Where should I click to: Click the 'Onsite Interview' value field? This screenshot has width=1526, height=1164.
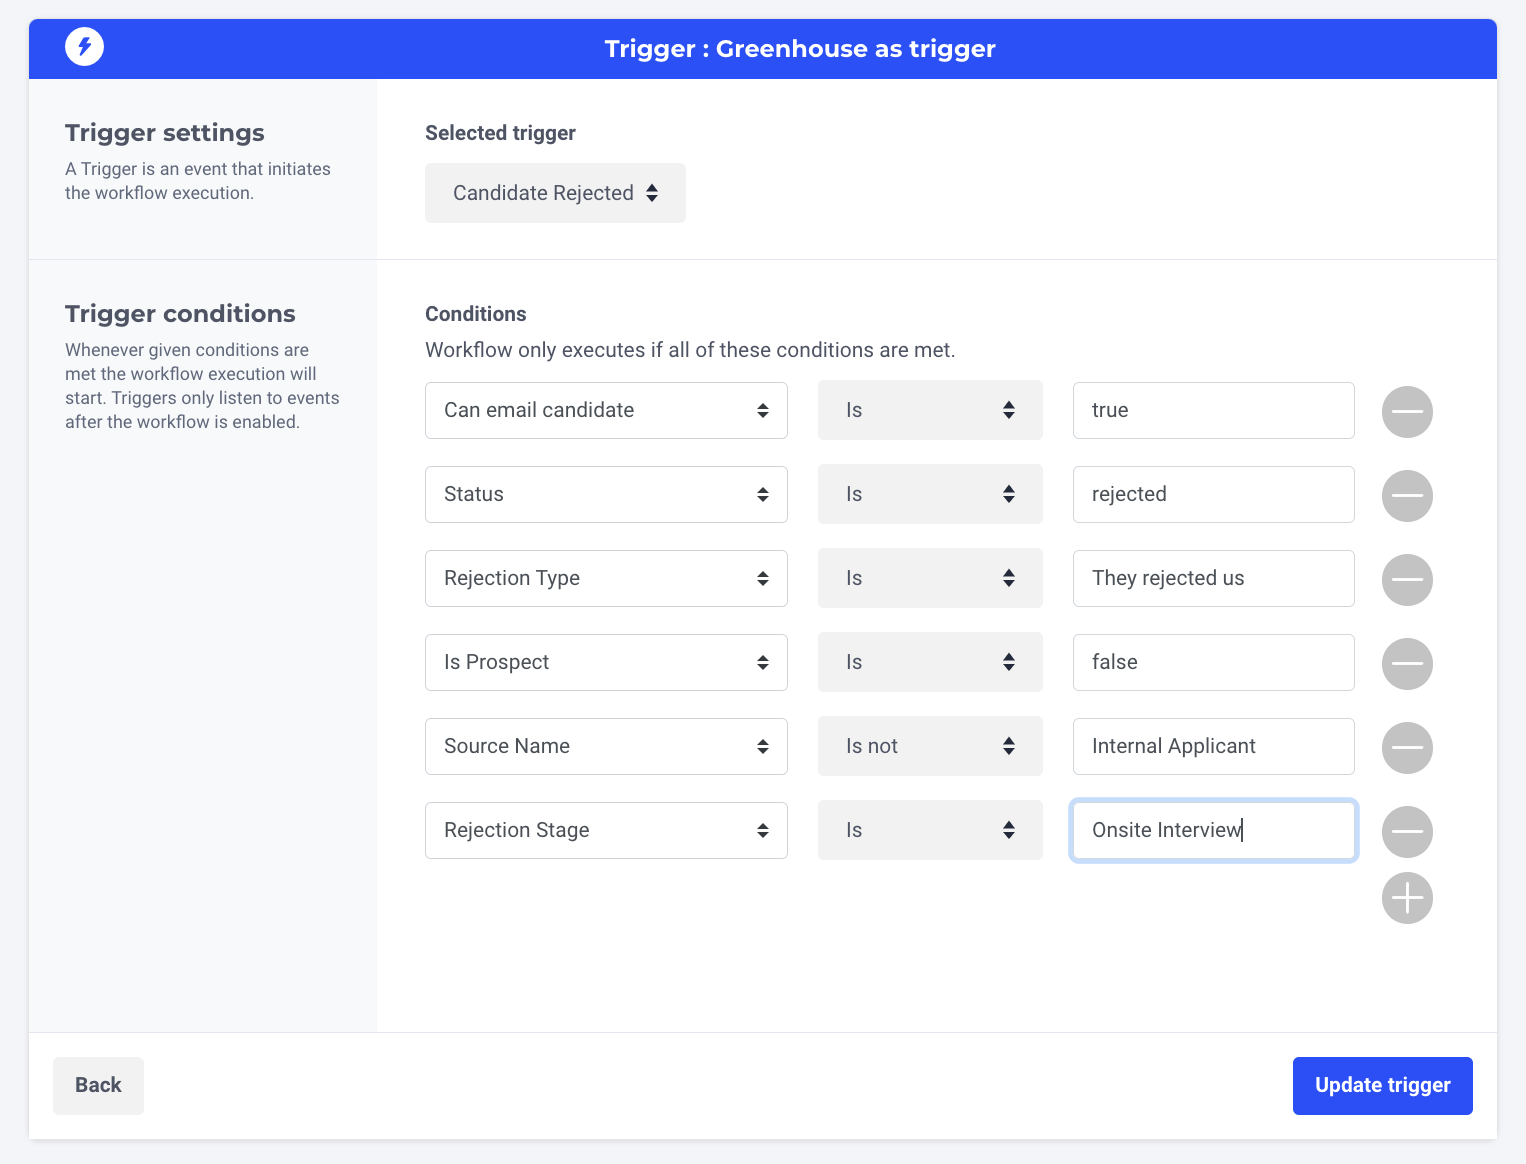(1214, 830)
